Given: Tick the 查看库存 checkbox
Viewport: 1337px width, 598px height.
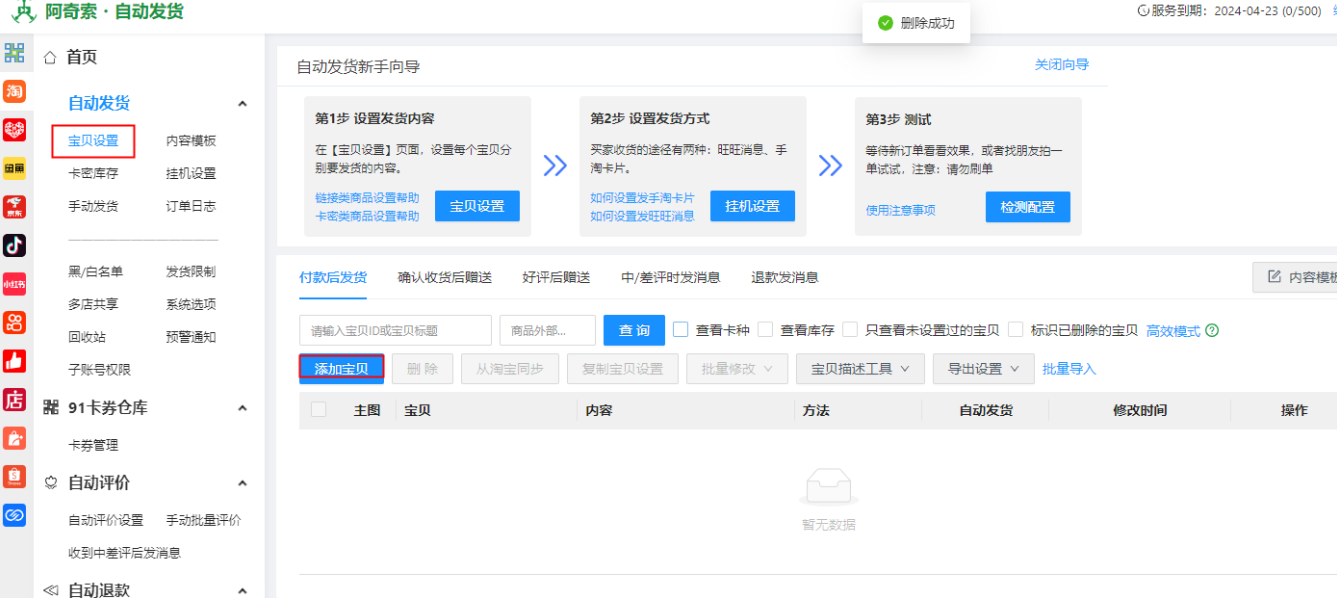Looking at the screenshot, I should point(766,330).
